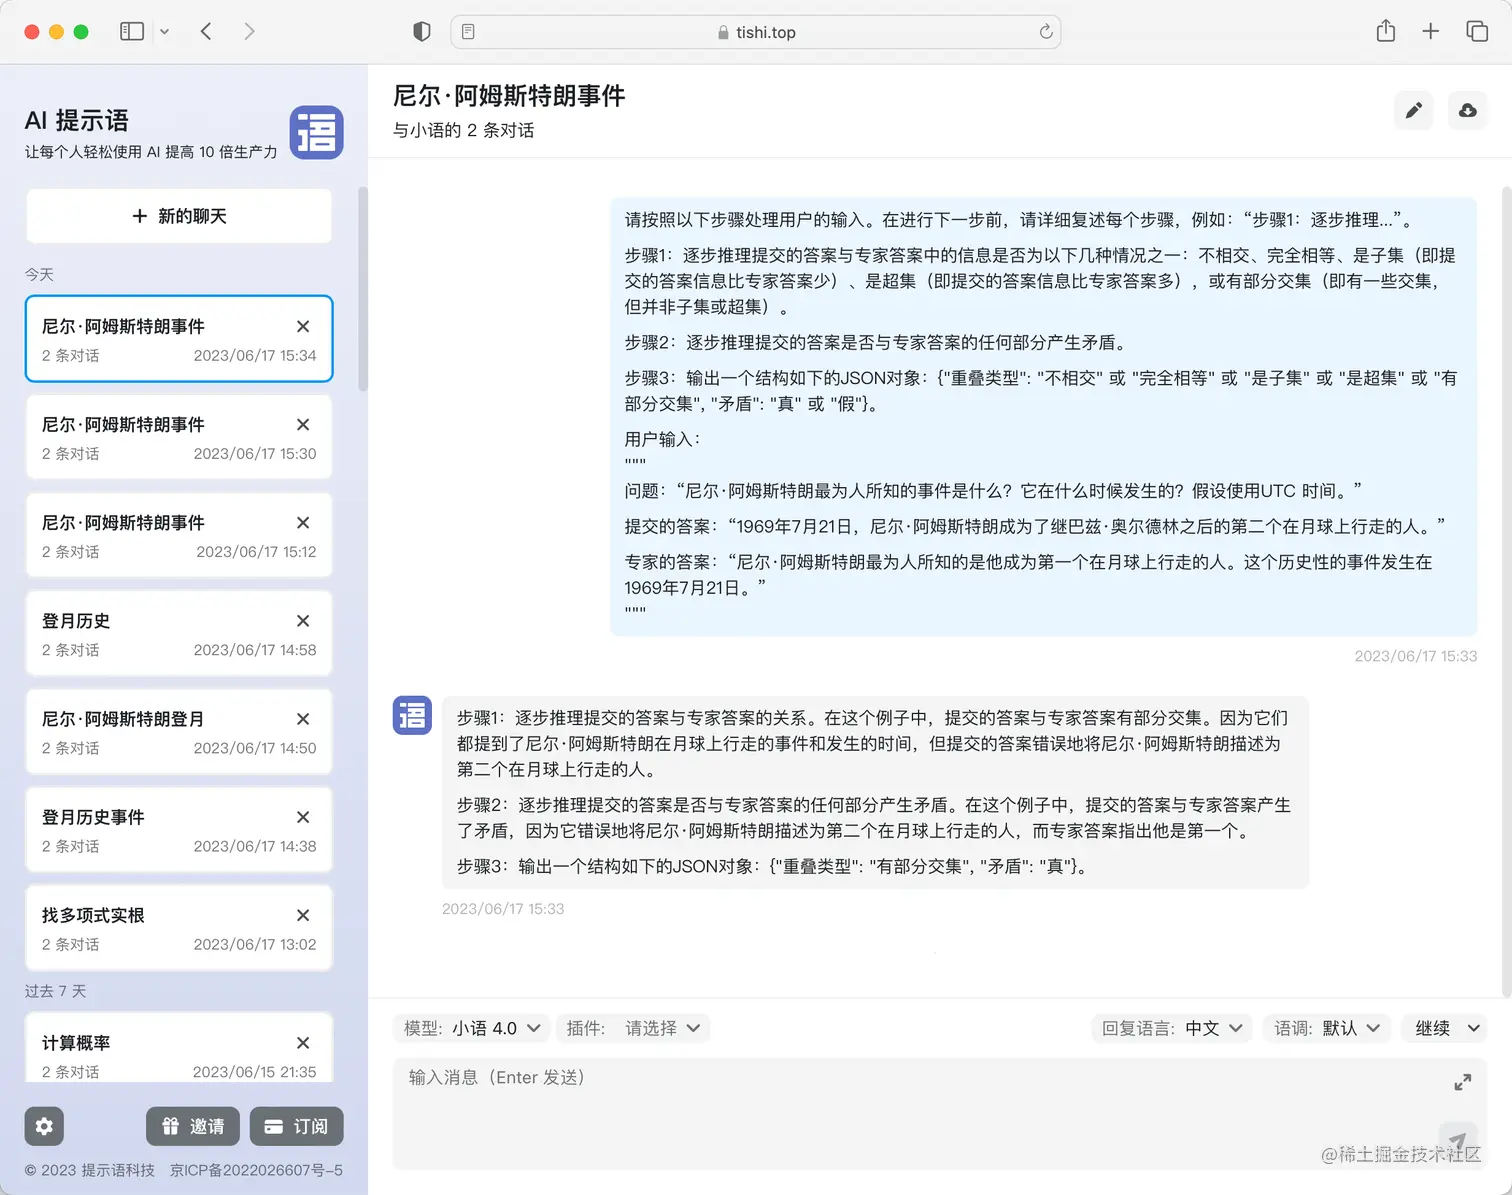The width and height of the screenshot is (1512, 1195).
Task: Open settings via gear icon
Action: tap(44, 1126)
